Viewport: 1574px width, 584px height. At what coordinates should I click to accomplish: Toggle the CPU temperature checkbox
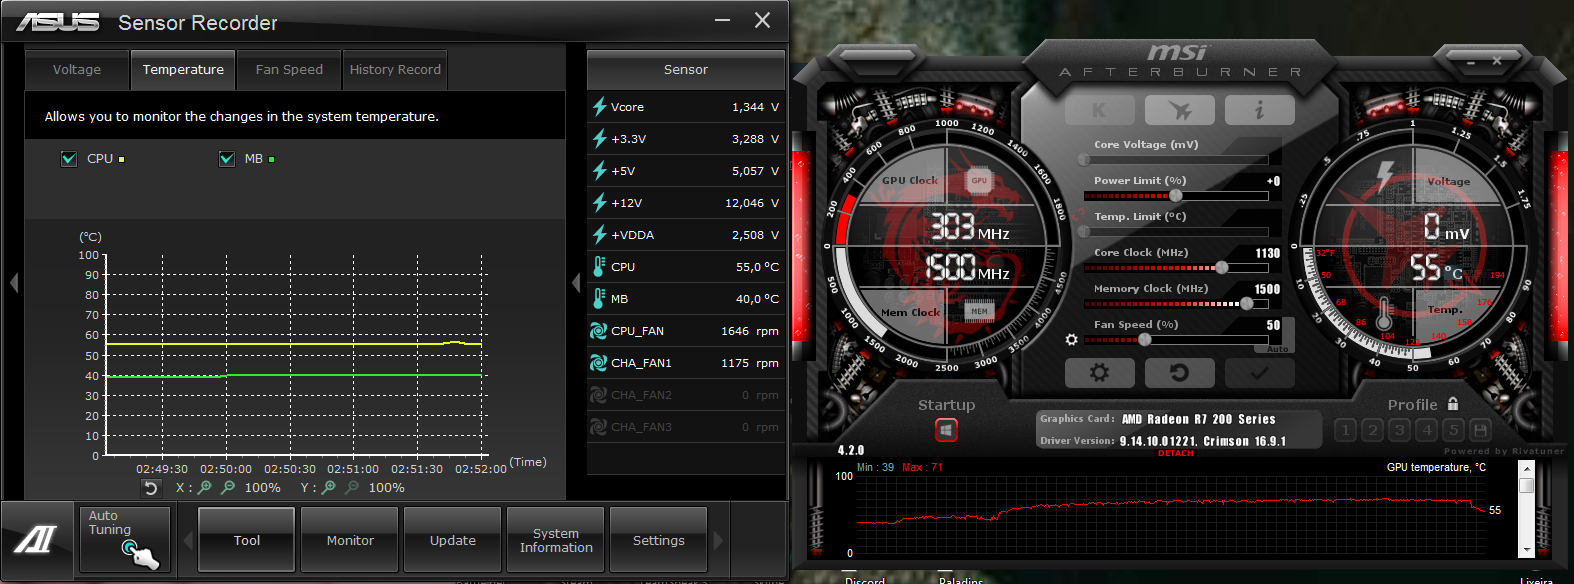pyautogui.click(x=69, y=159)
